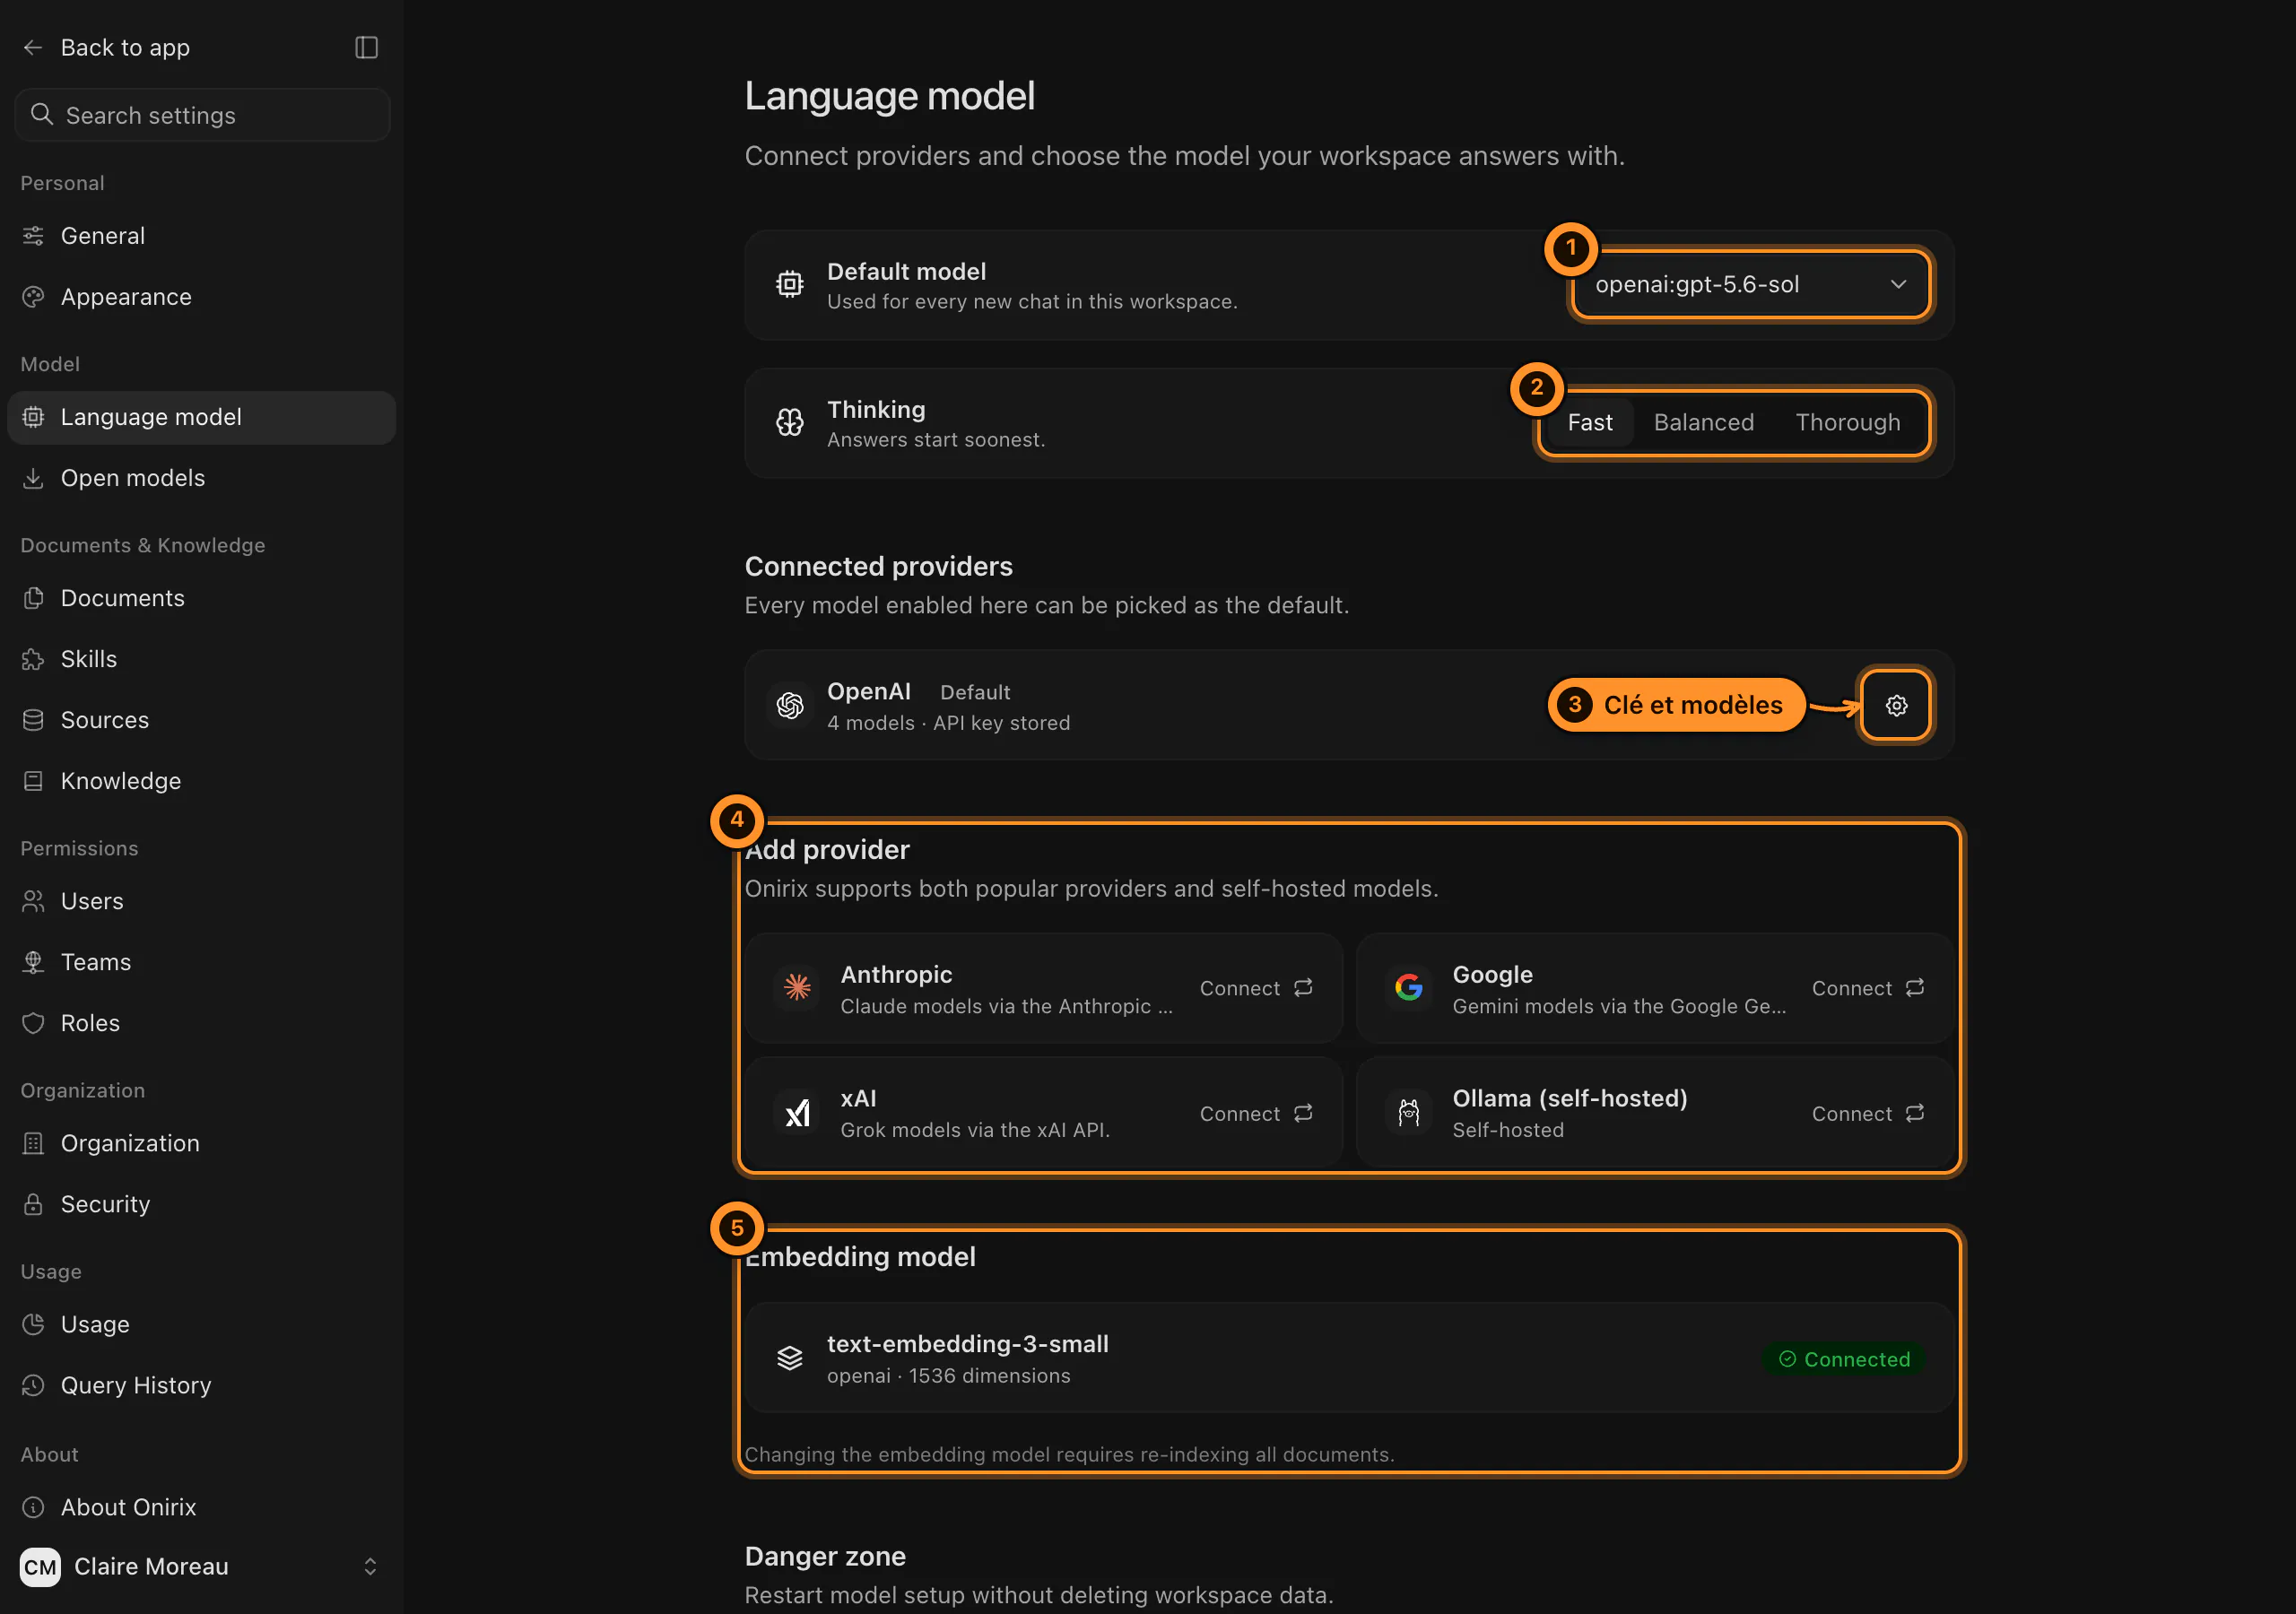Open Skills in the sidebar
Image resolution: width=2296 pixels, height=1614 pixels.
point(201,659)
